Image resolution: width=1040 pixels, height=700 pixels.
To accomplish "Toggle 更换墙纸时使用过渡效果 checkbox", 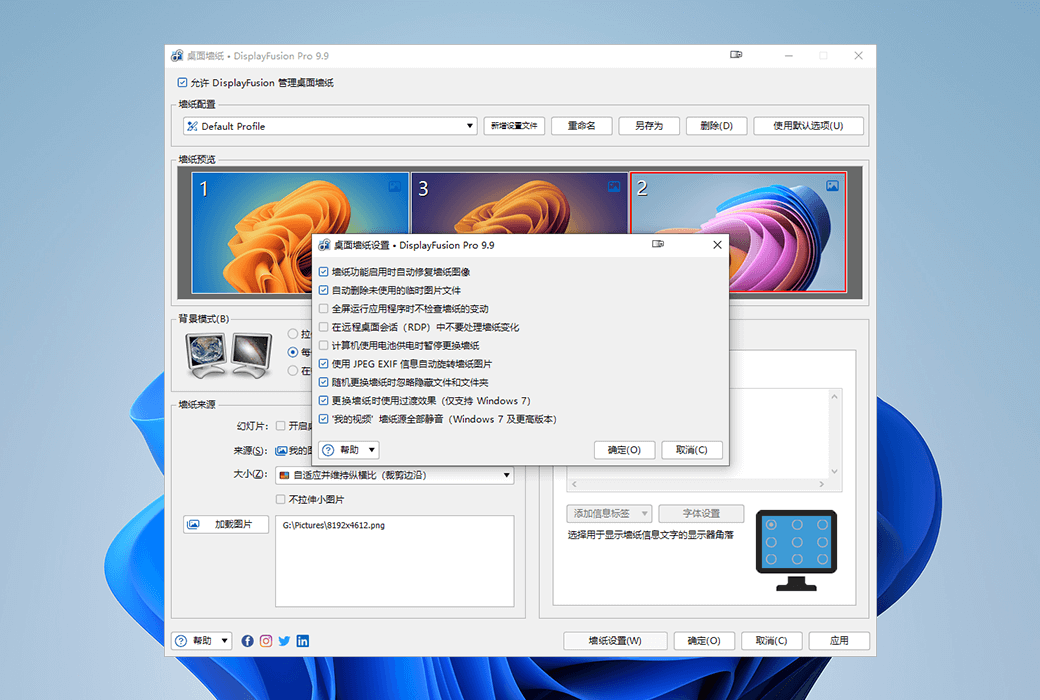I will coord(324,401).
